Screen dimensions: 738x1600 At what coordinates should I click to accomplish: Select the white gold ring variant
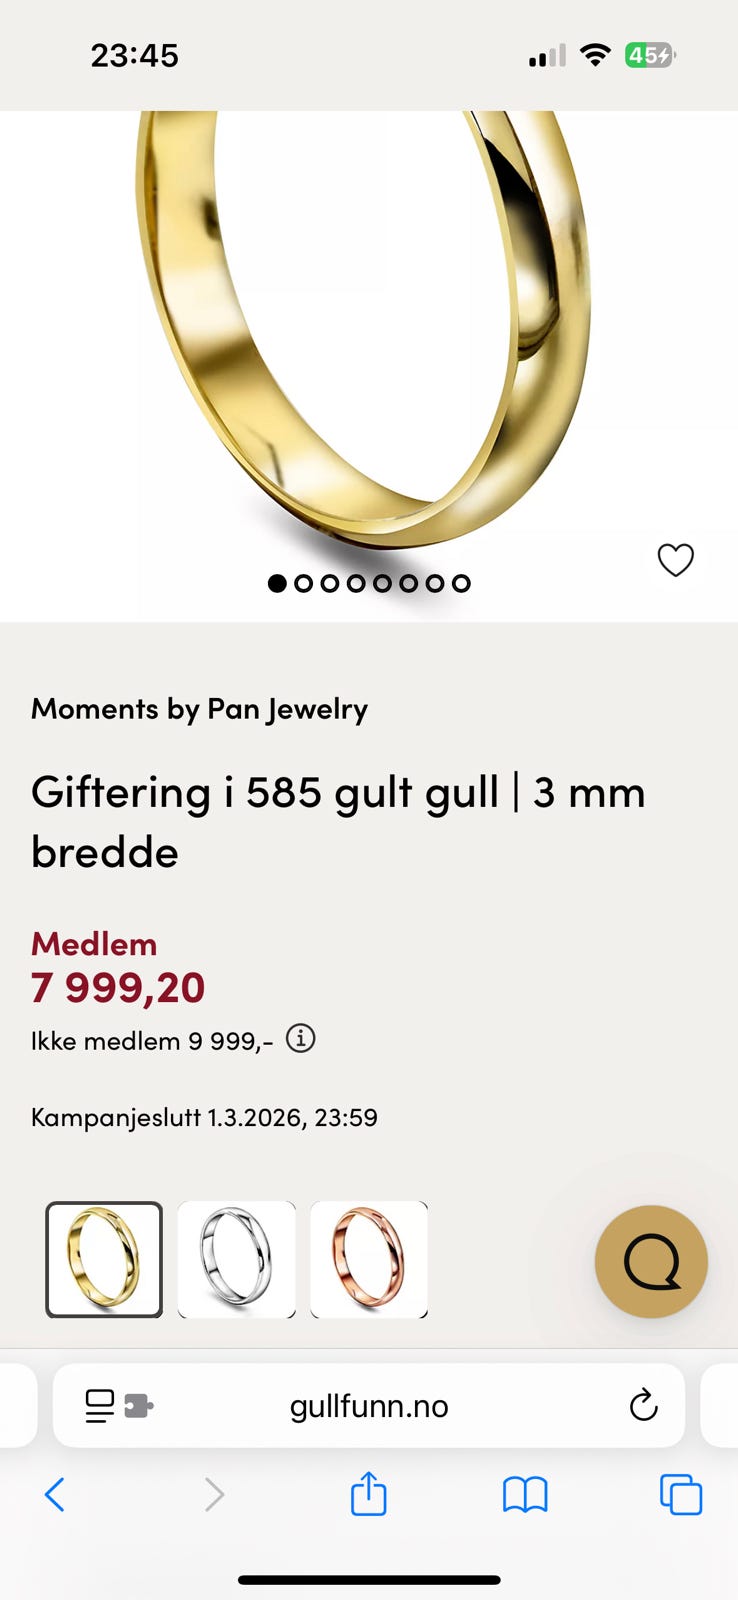[237, 1260]
